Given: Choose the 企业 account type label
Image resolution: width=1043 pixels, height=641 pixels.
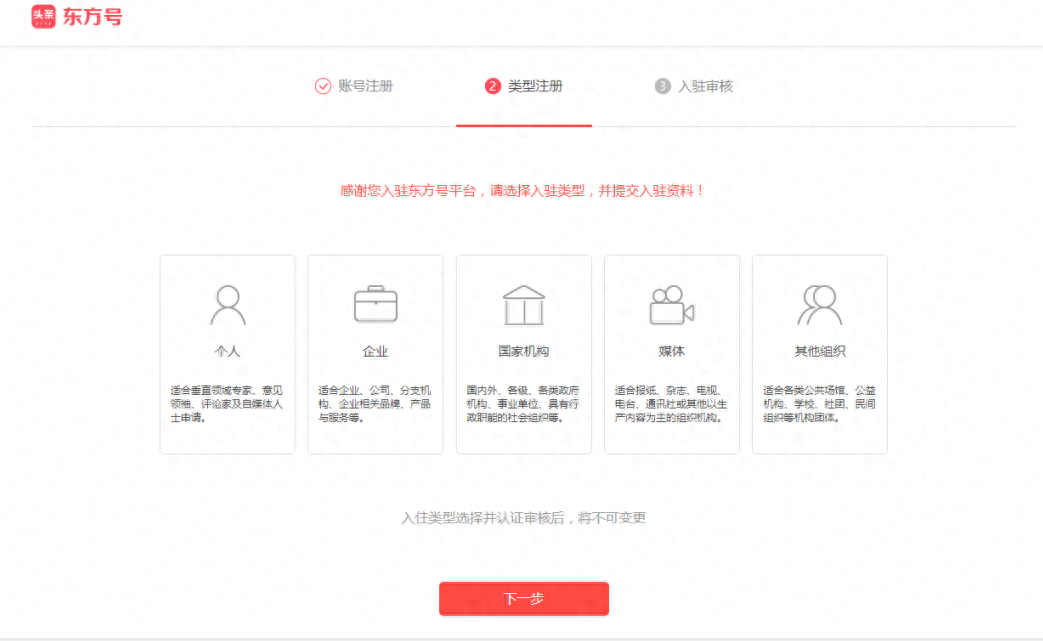Looking at the screenshot, I should point(375,352).
